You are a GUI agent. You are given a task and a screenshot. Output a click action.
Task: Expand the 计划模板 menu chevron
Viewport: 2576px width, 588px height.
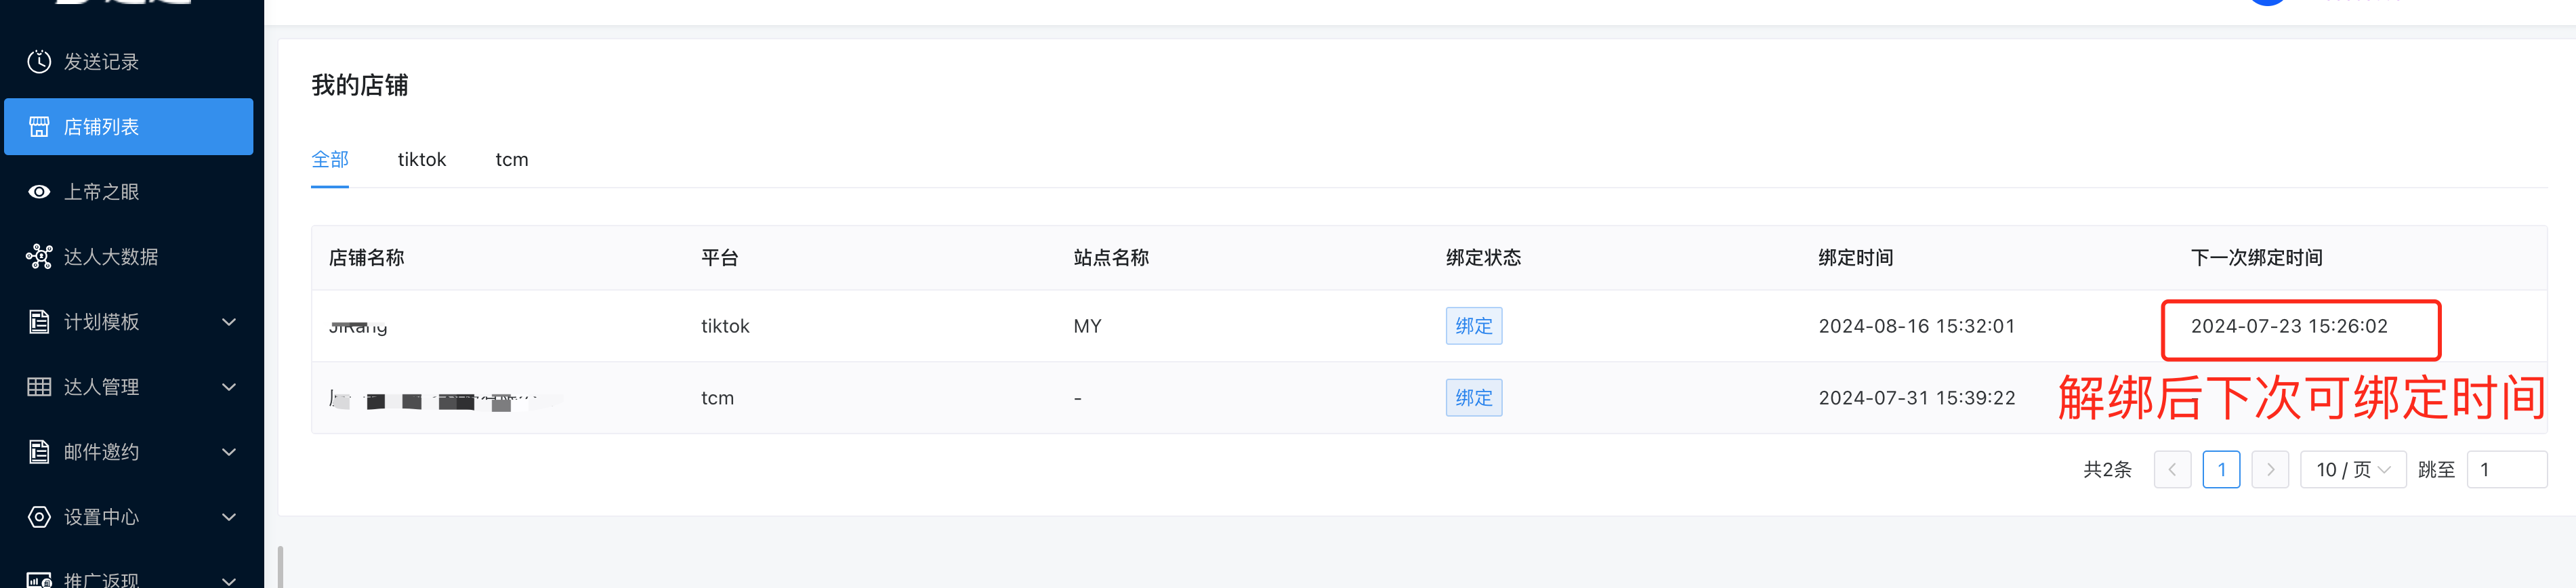coord(229,322)
